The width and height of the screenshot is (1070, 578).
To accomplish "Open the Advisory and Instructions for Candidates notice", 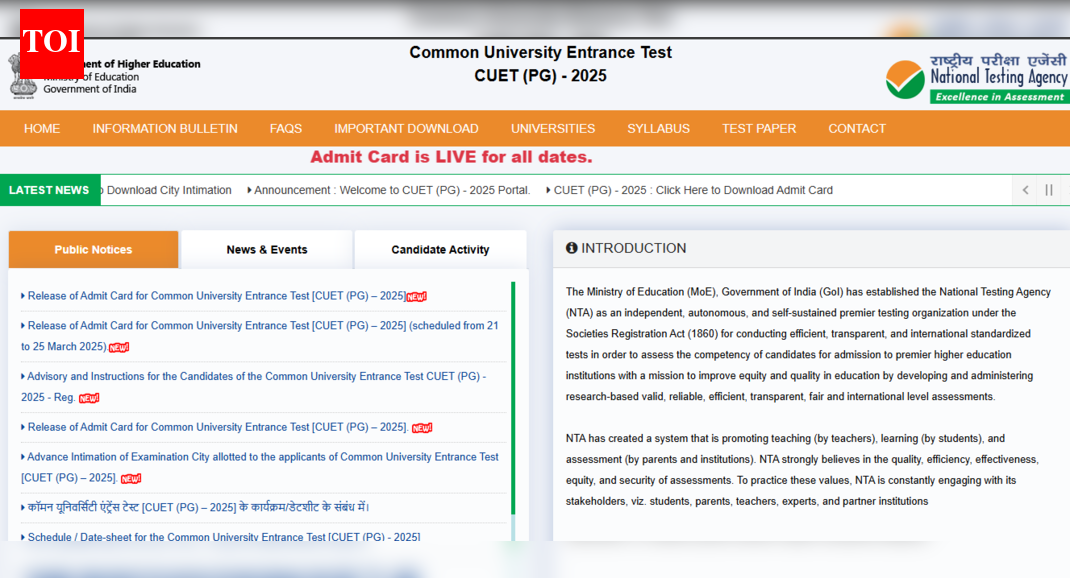I will (x=253, y=377).
